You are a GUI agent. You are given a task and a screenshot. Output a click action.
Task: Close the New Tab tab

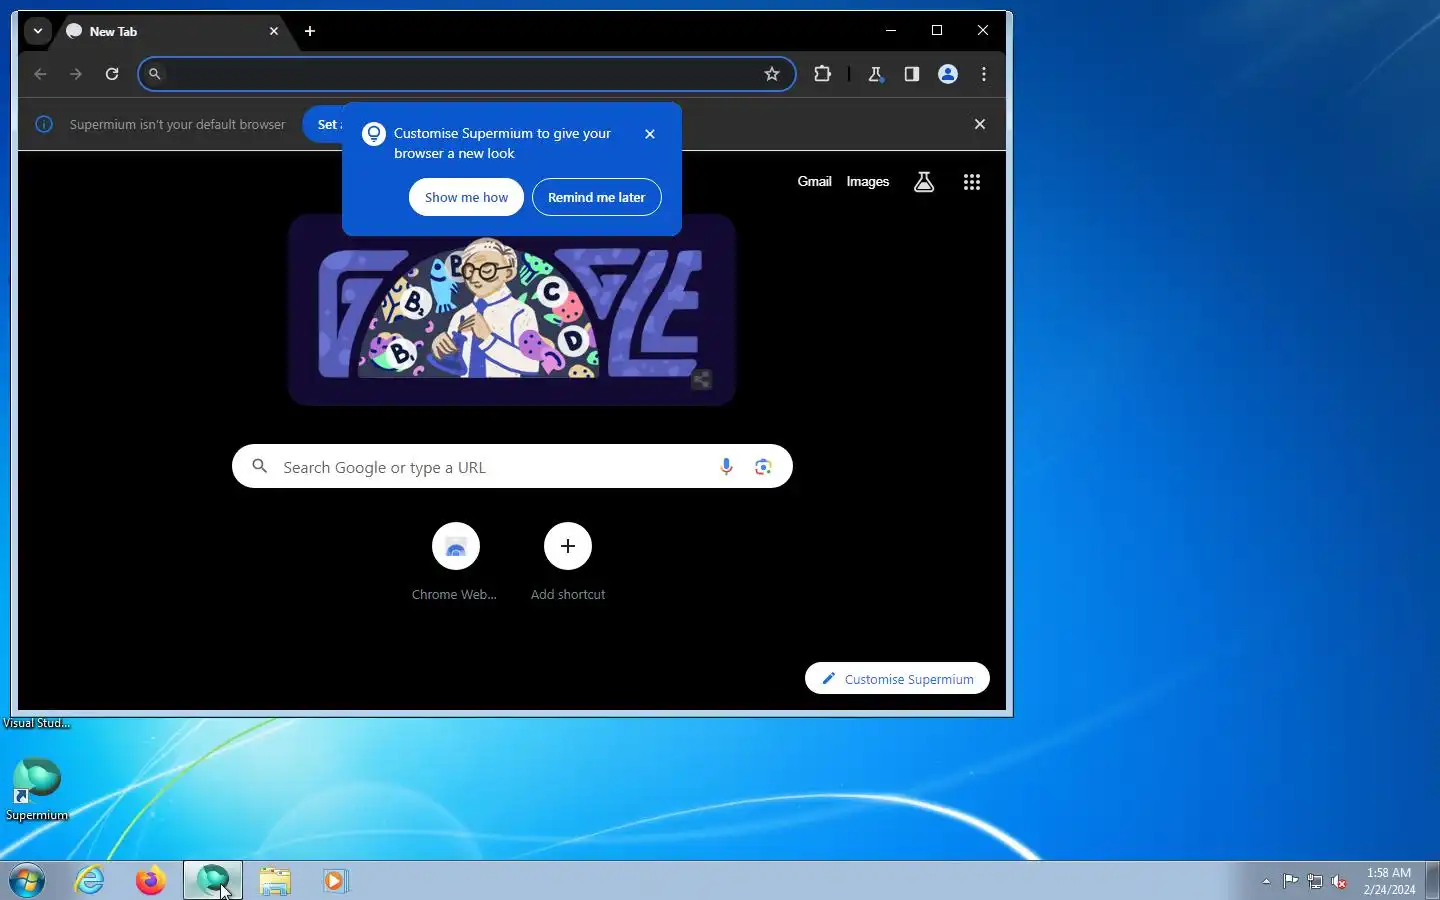pyautogui.click(x=274, y=31)
